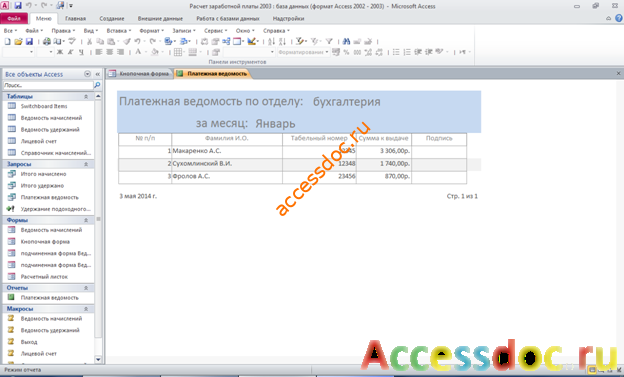Collapse navigation pane with double chevron
This screenshot has height=377, width=624.
click(98, 74)
